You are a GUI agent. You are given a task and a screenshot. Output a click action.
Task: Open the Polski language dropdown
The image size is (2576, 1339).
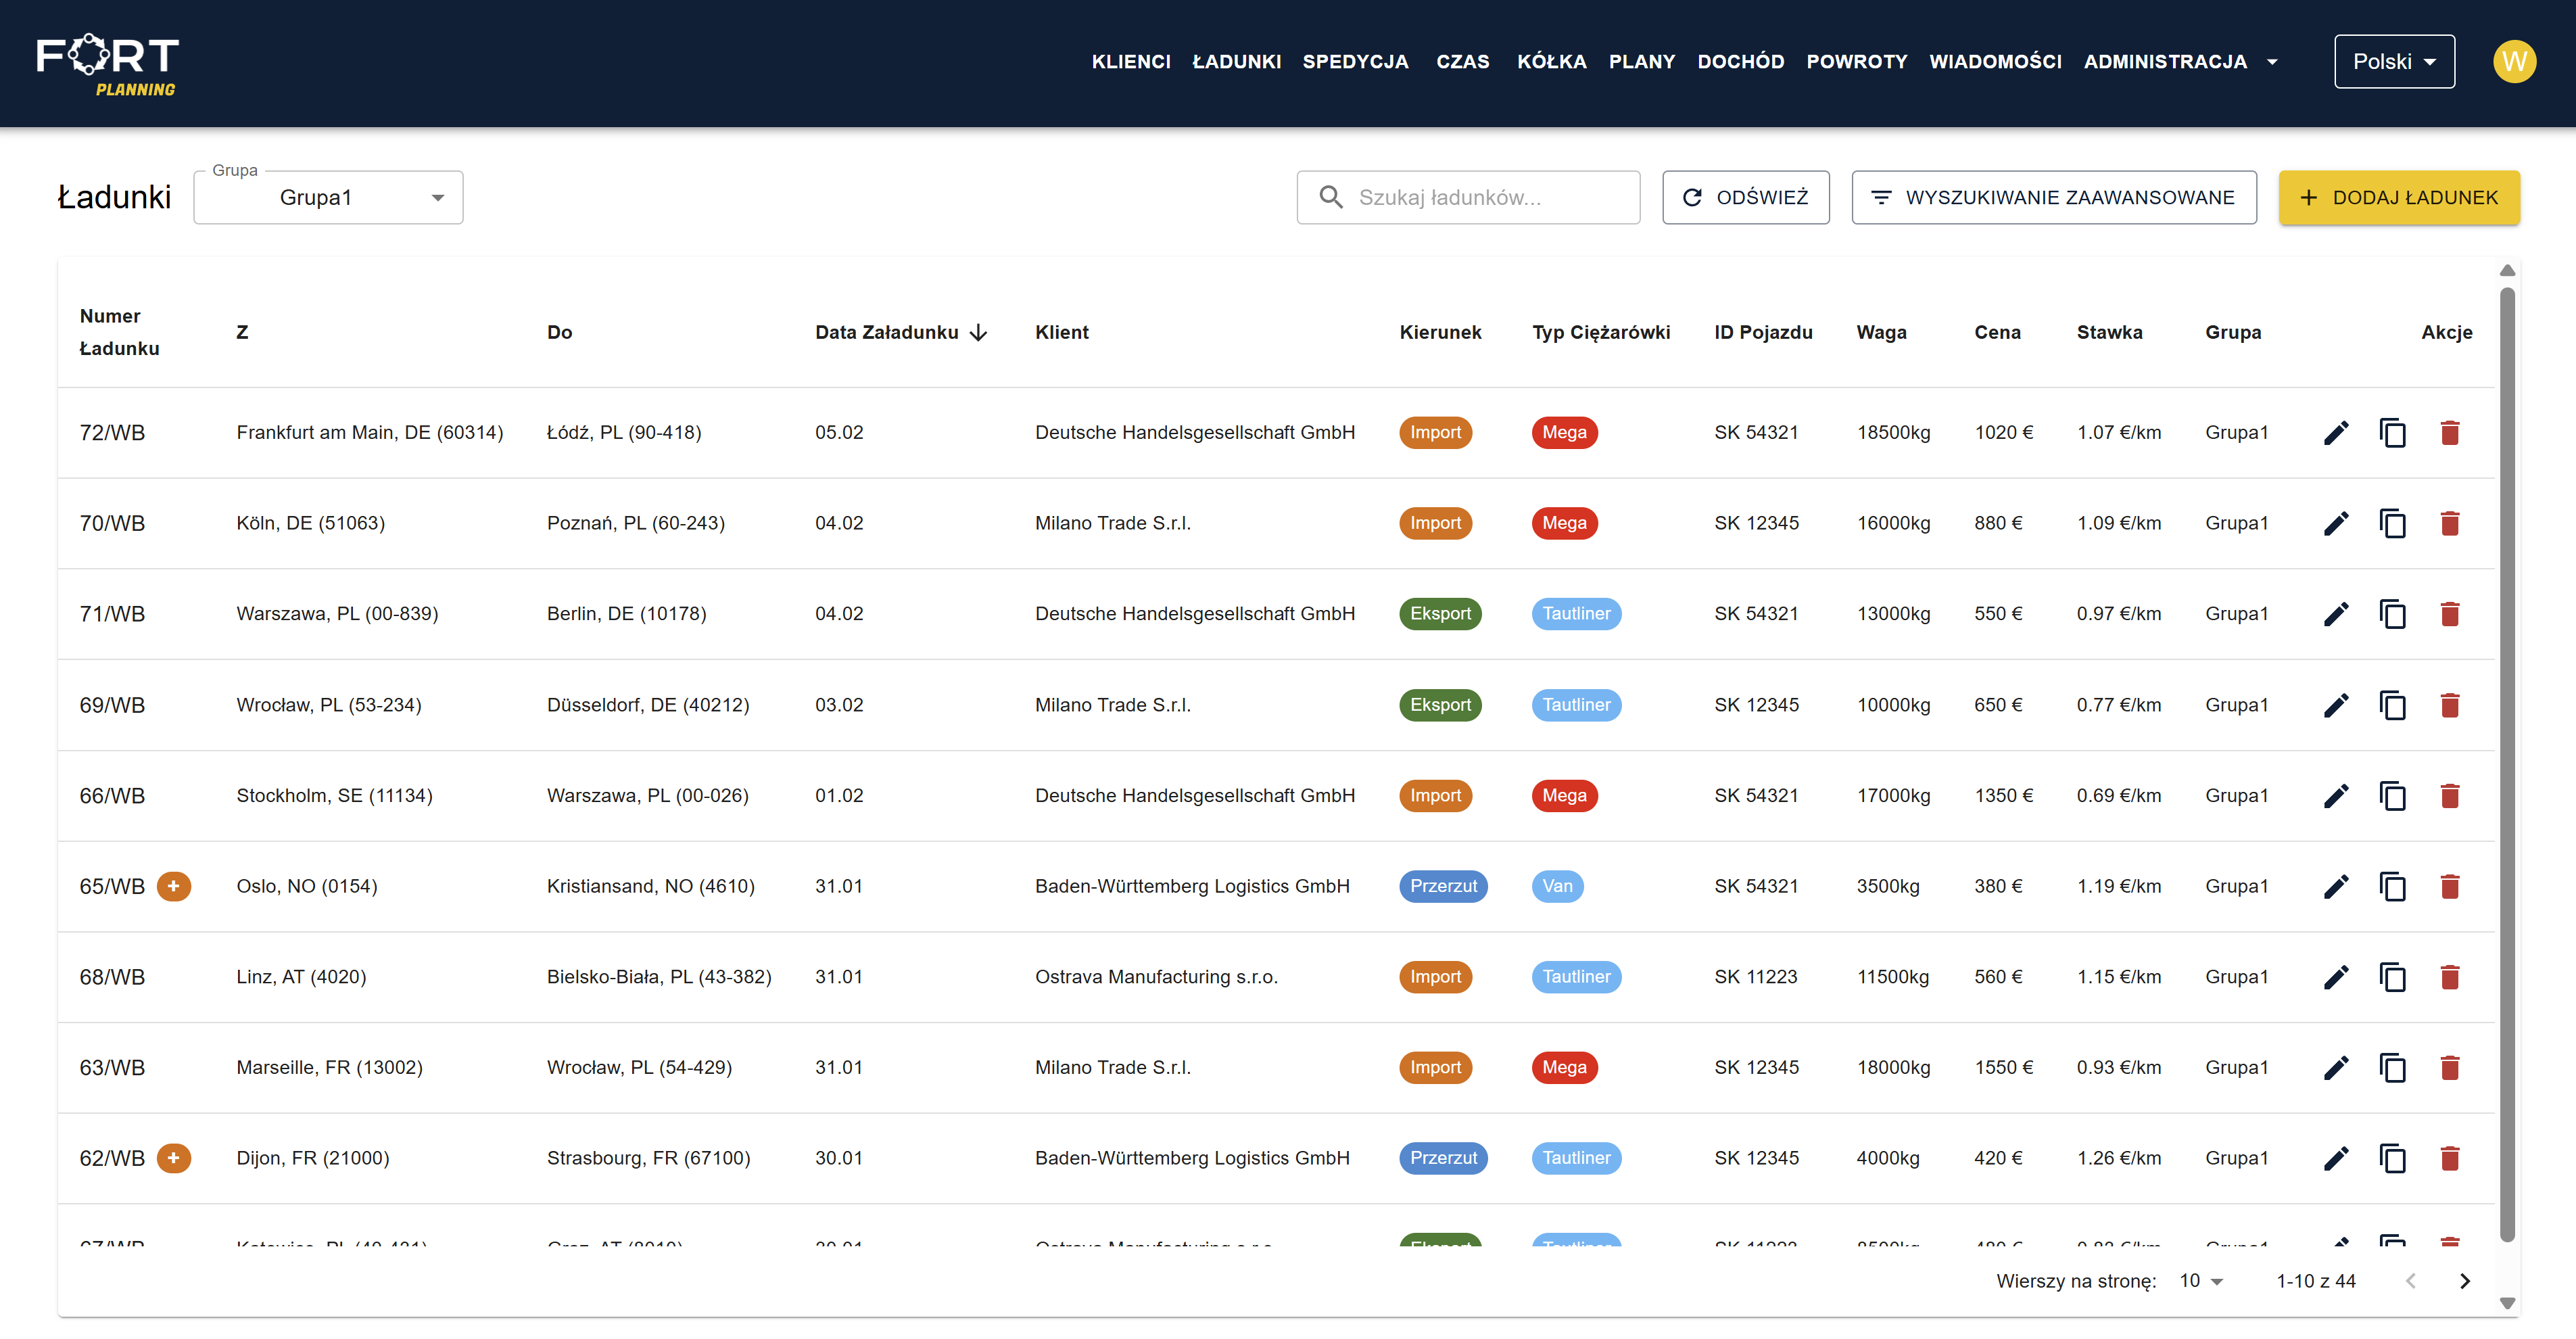pos(2394,61)
